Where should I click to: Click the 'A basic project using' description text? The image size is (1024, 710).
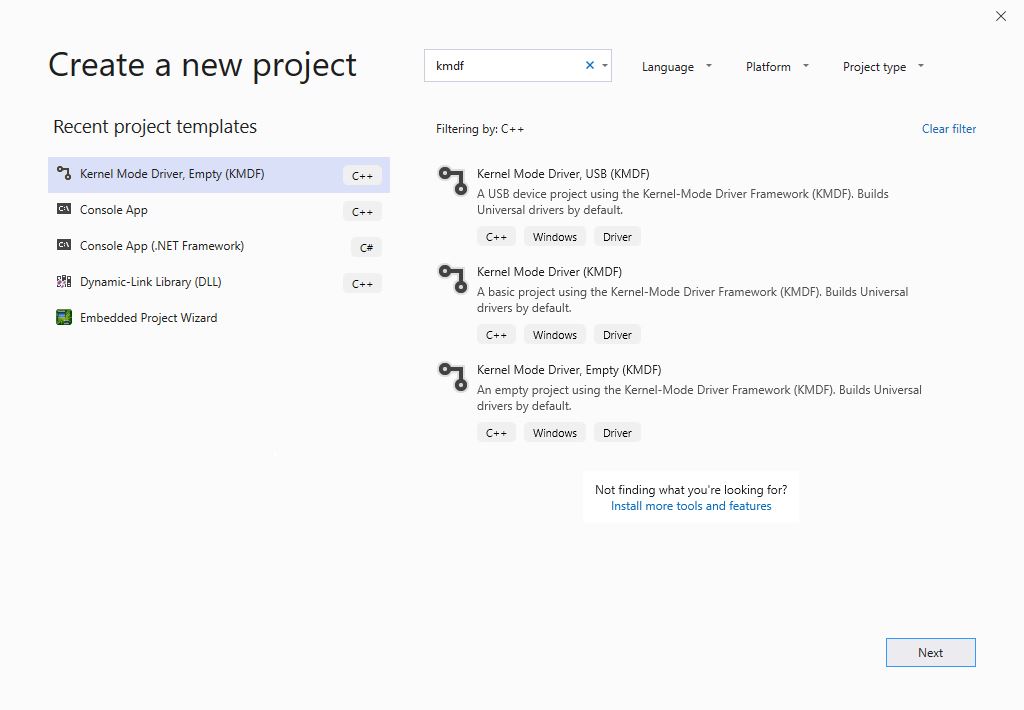[x=692, y=300]
